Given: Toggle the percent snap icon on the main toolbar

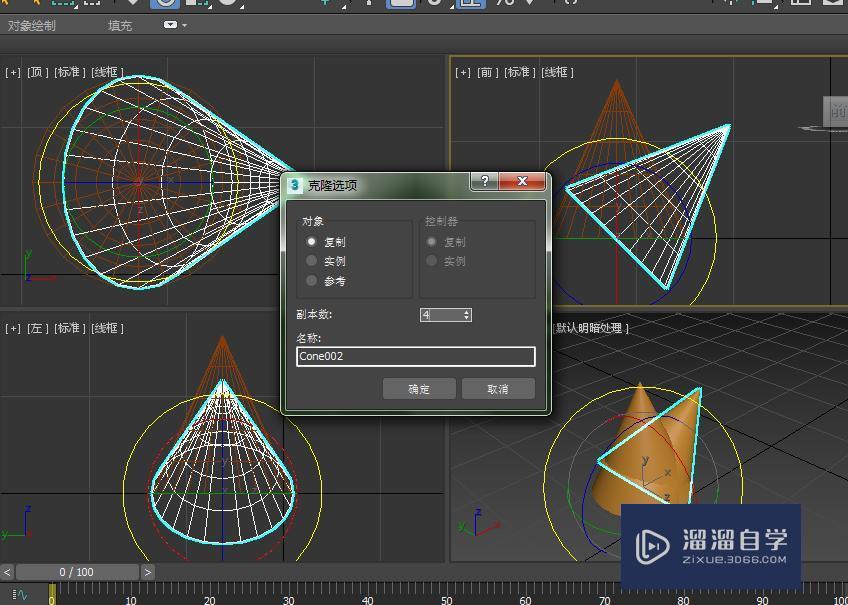Looking at the screenshot, I should pos(505,3).
